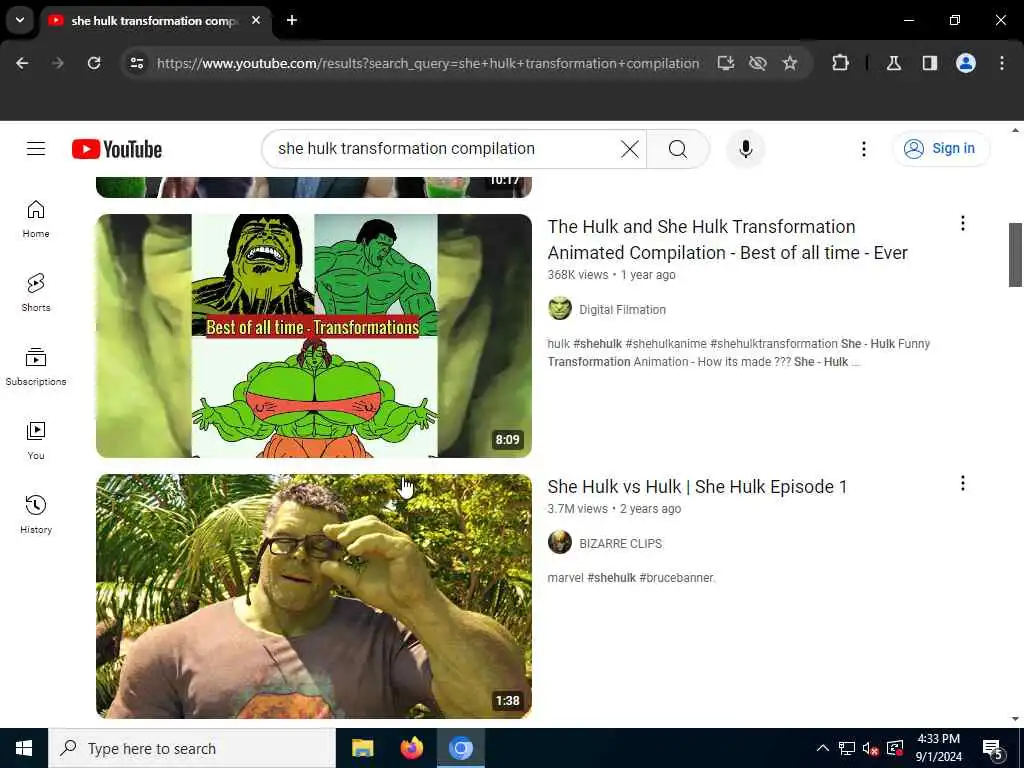Image resolution: width=1024 pixels, height=768 pixels.
Task: Show hidden system tray icons
Action: [x=823, y=748]
